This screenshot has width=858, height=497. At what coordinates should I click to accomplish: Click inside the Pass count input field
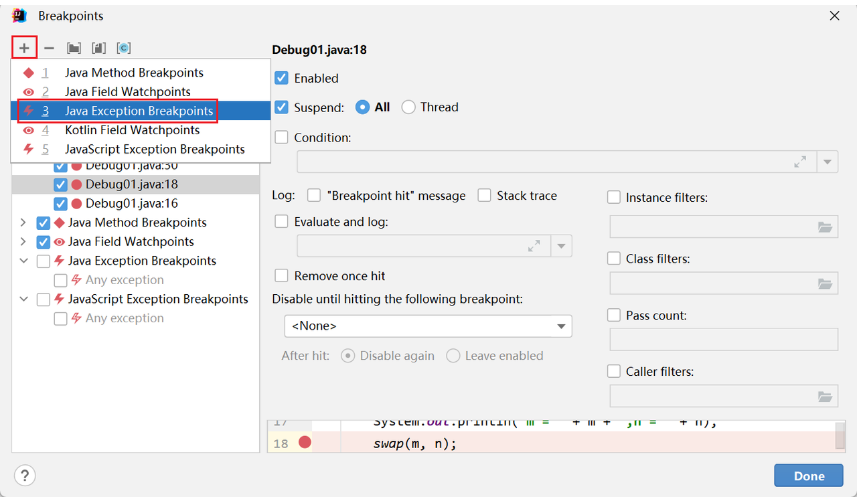pyautogui.click(x=723, y=339)
